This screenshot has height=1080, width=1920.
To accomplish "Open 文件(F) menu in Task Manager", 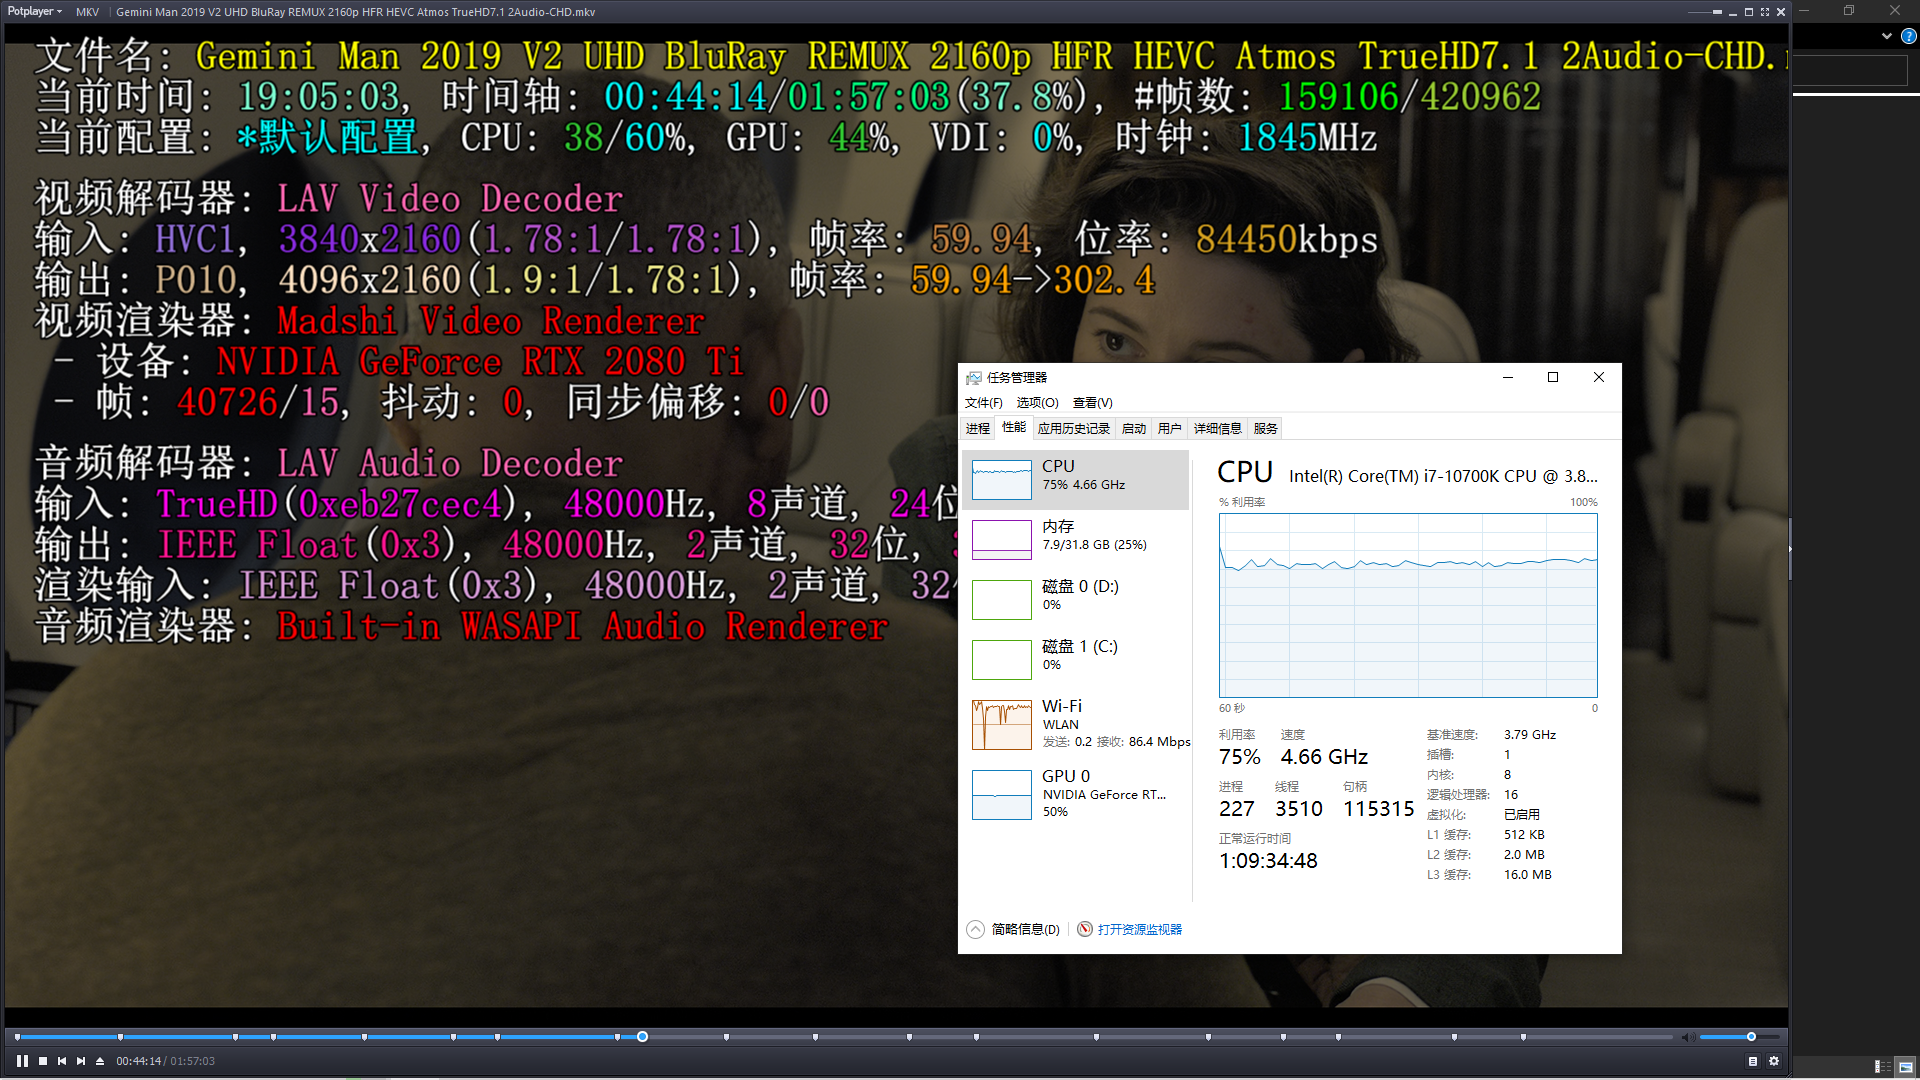I will tap(983, 403).
